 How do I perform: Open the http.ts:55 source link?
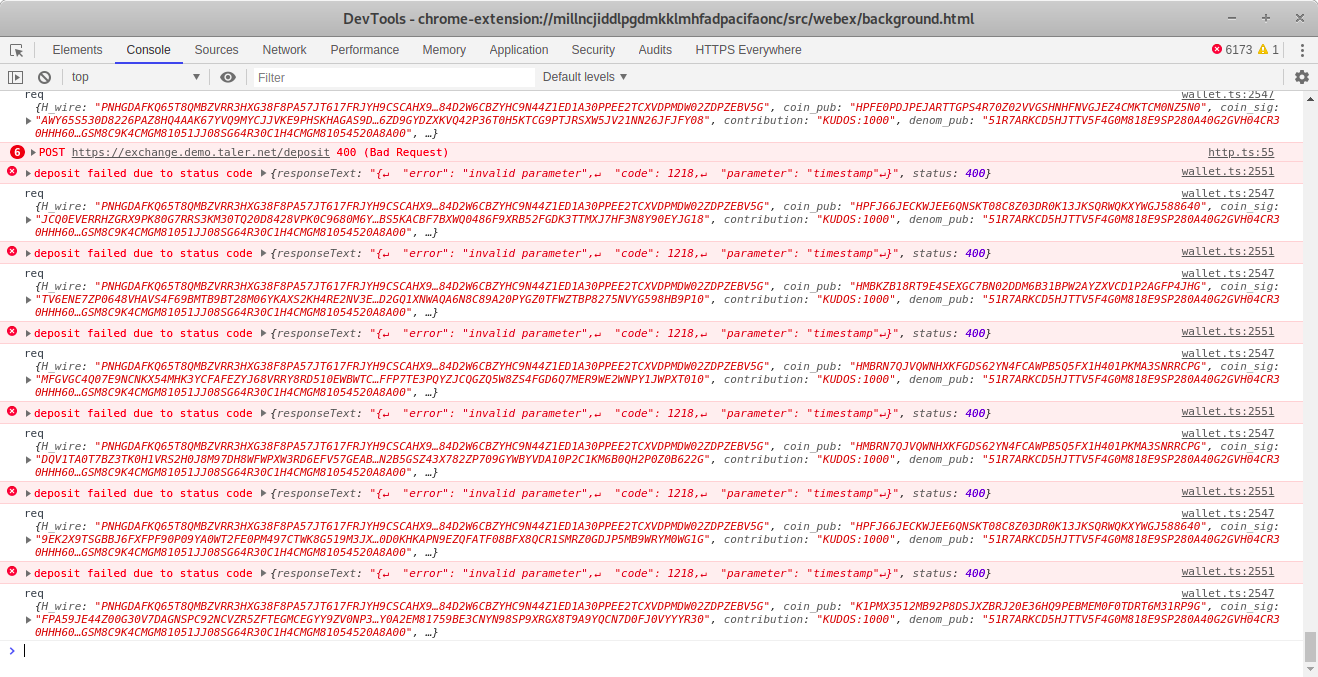point(1240,152)
